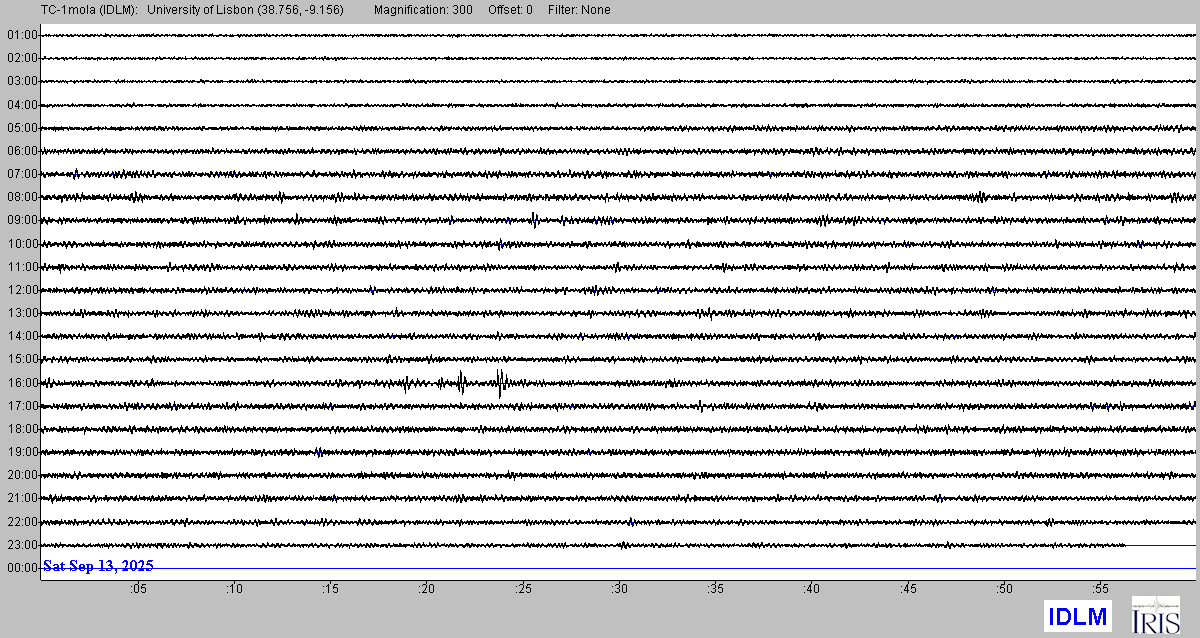The image size is (1200, 638).
Task: Click the blue marker on the 19:00 trace
Action: (x=319, y=452)
